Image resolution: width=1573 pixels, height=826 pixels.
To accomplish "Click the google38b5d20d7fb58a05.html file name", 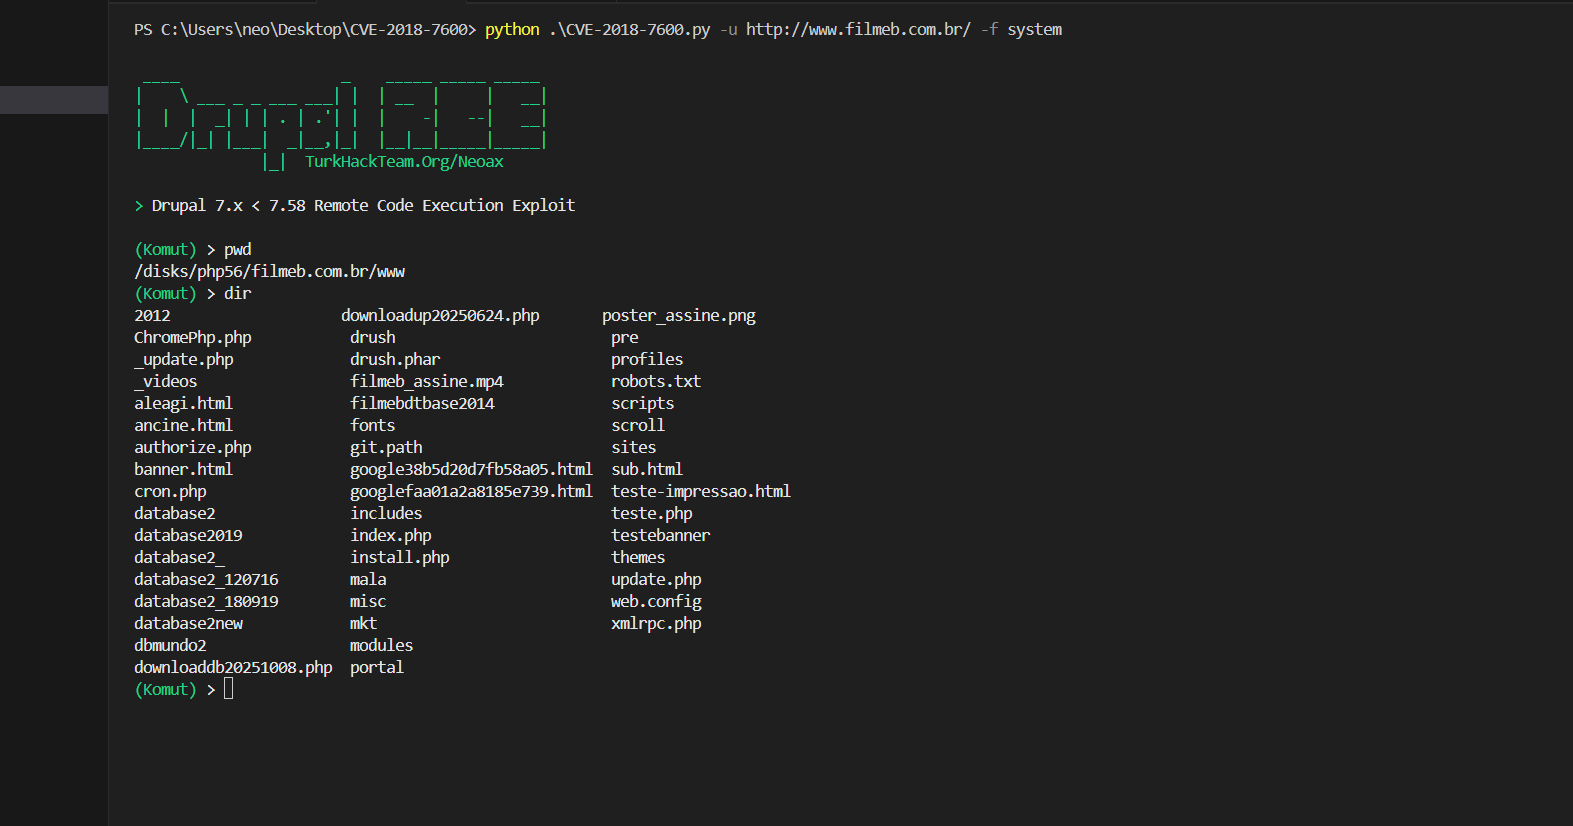I will pos(471,470).
